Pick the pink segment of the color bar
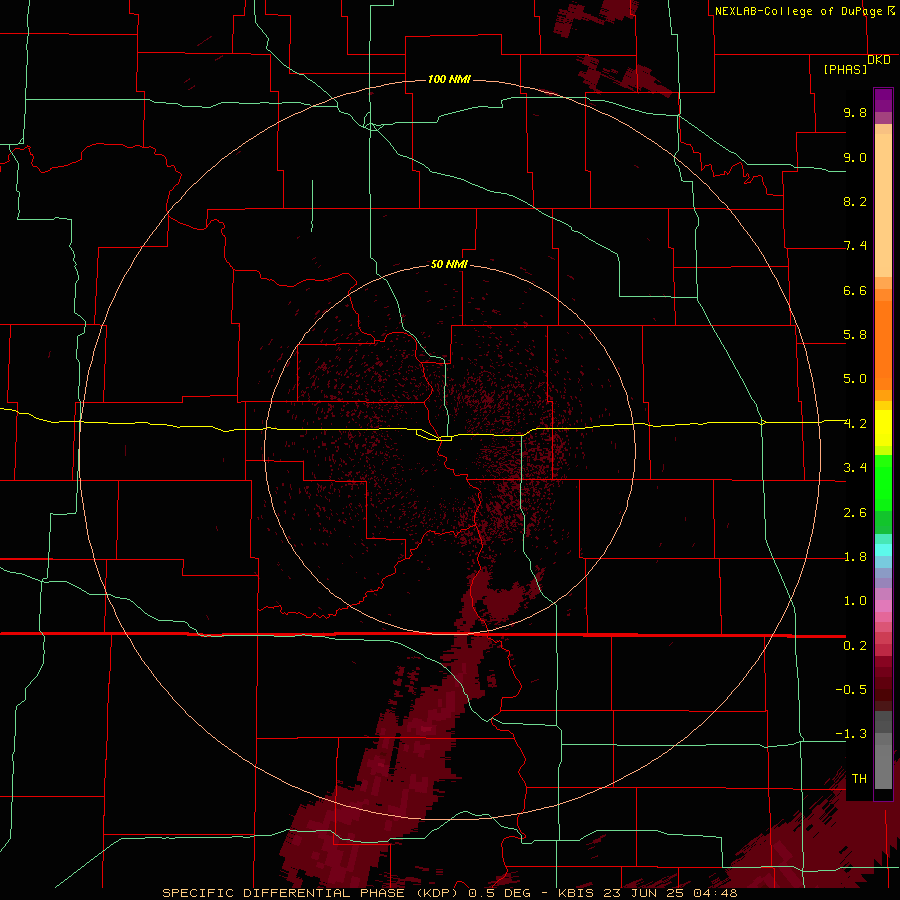 883,606
